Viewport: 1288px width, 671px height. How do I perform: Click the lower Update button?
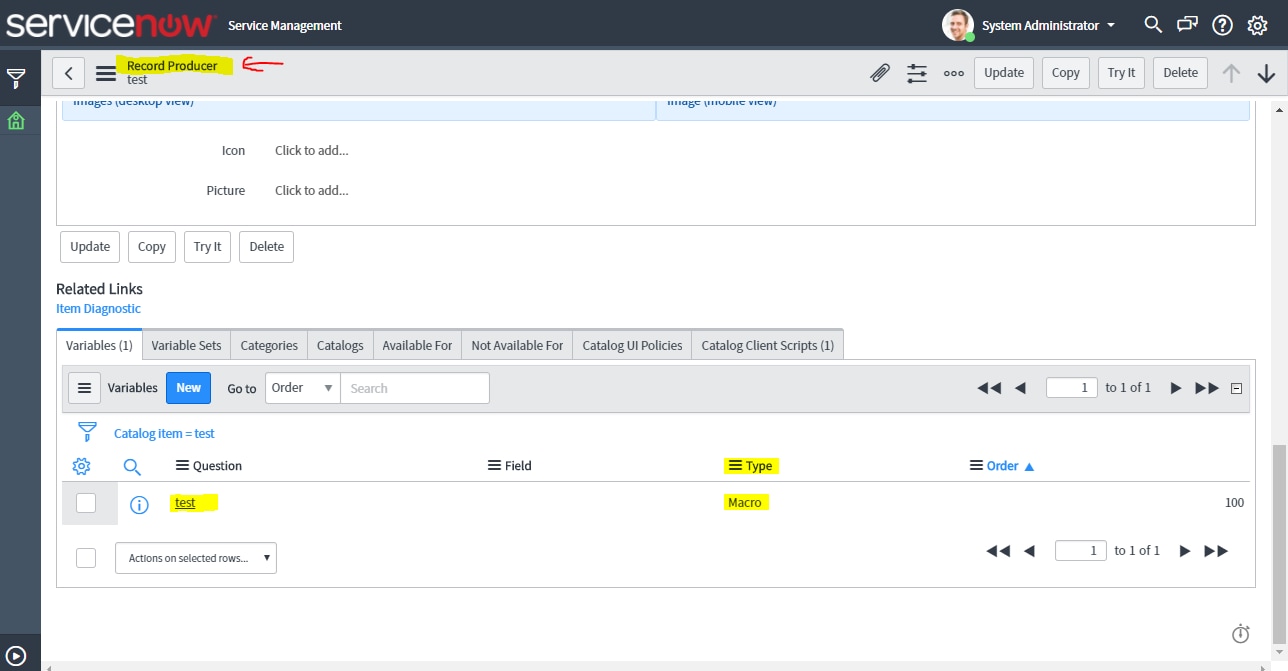pyautogui.click(x=90, y=247)
